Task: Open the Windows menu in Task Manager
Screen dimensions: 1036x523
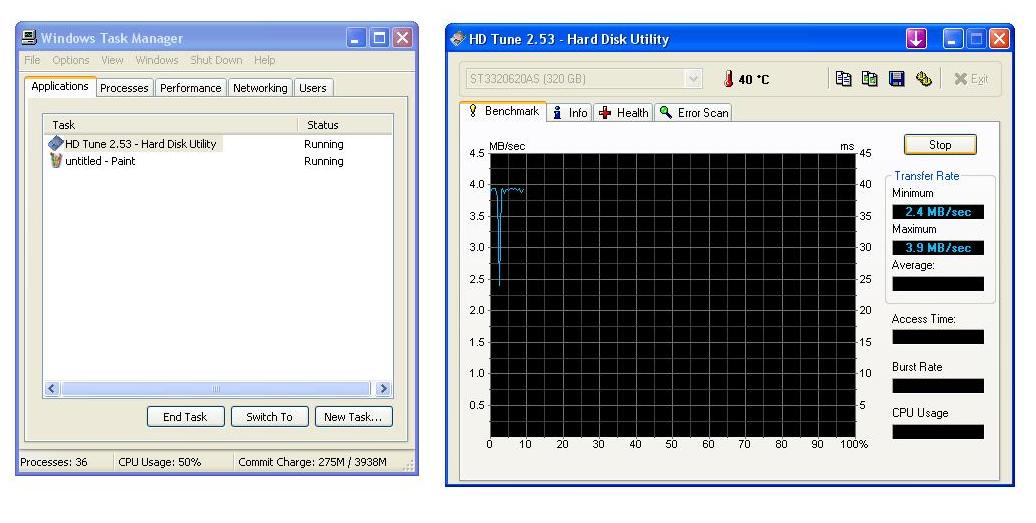Action: point(157,60)
